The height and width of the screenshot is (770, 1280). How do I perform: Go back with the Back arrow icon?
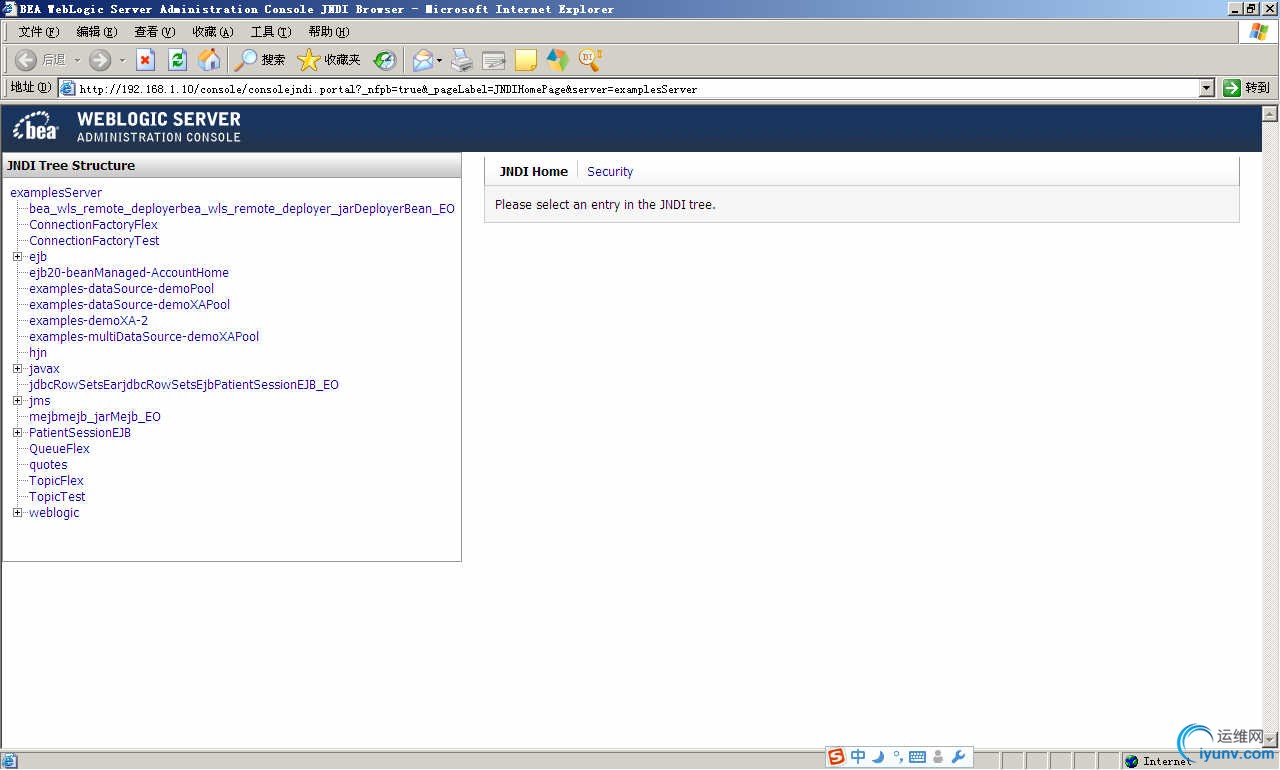tap(26, 60)
